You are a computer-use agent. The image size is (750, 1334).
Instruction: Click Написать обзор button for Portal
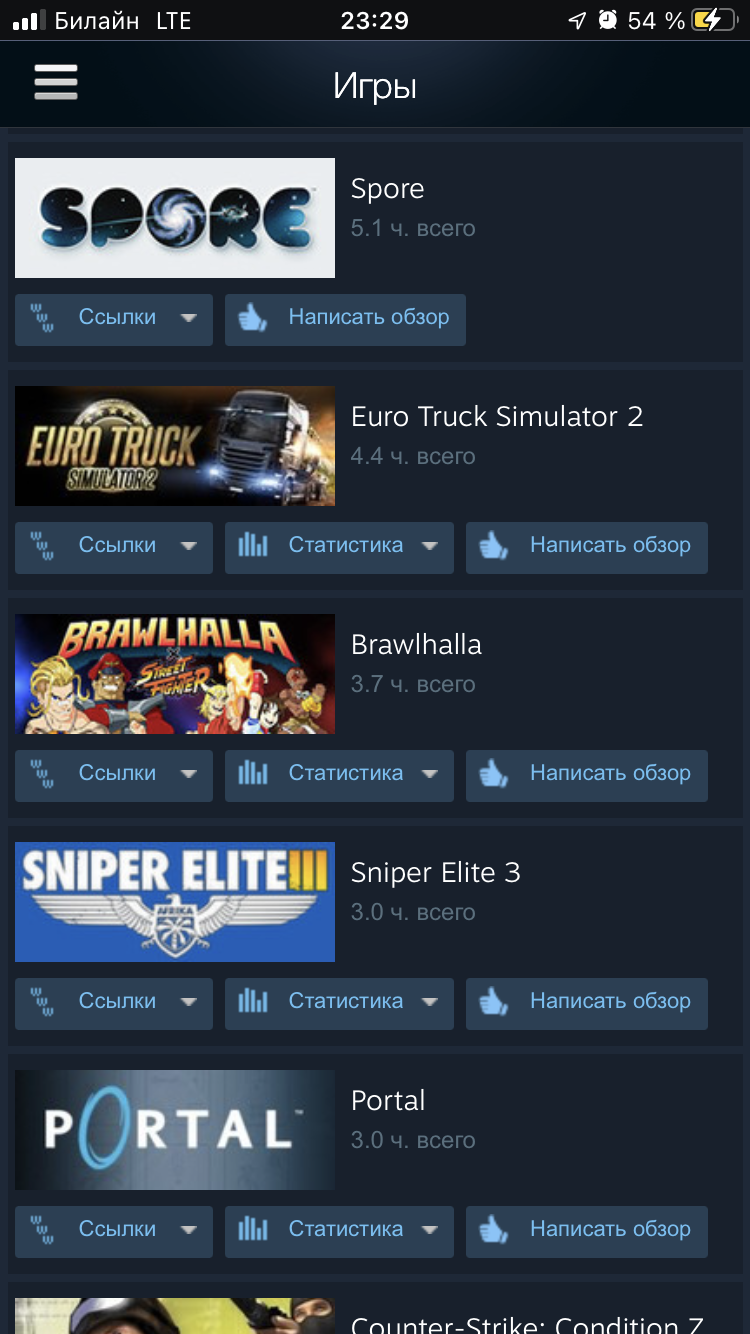(587, 1230)
